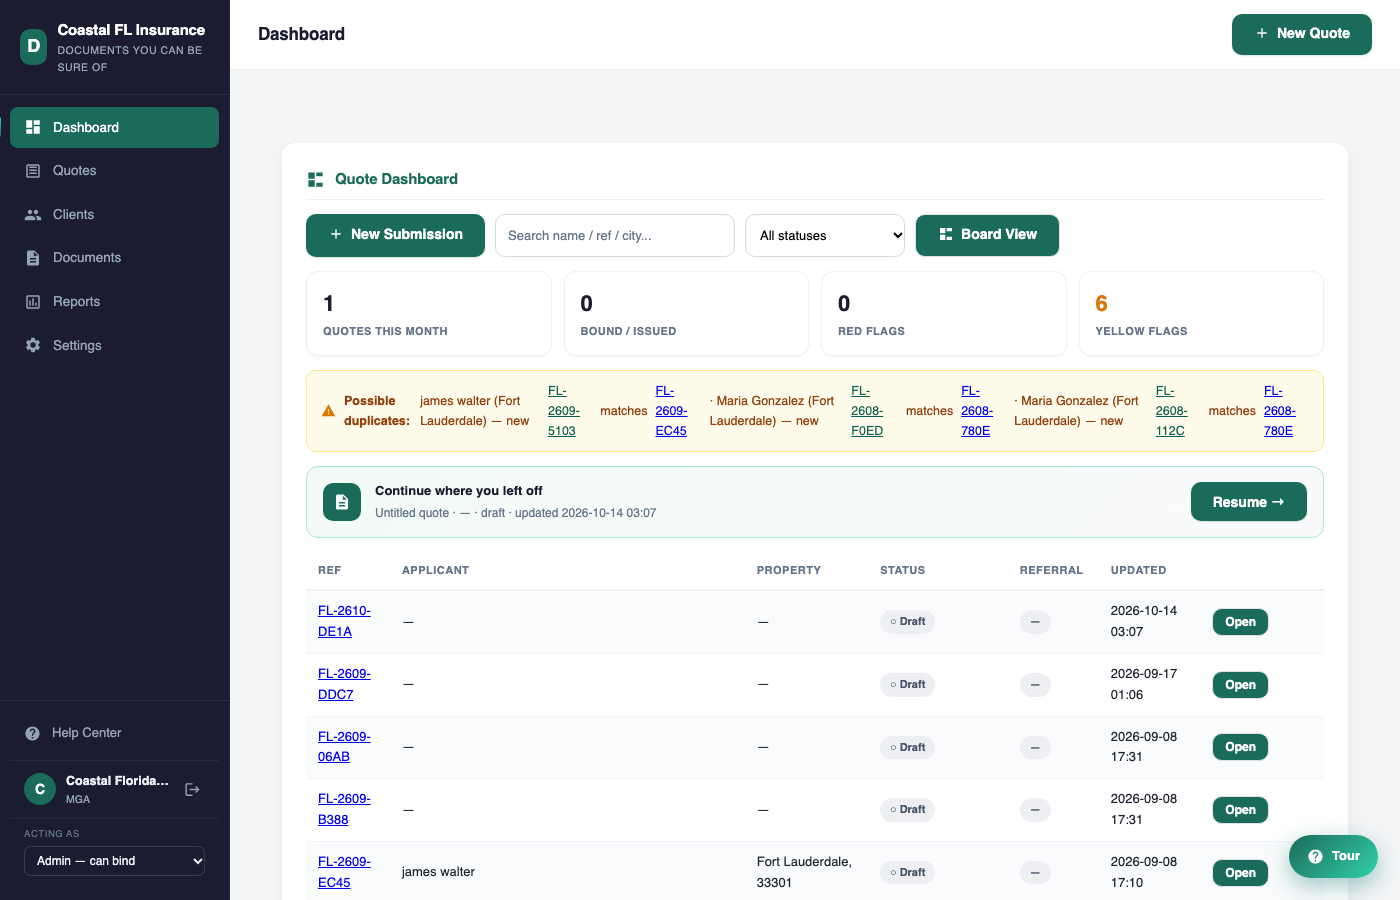This screenshot has height=900, width=1400.
Task: Click Open for quote FL-2609-B388
Action: point(1240,810)
